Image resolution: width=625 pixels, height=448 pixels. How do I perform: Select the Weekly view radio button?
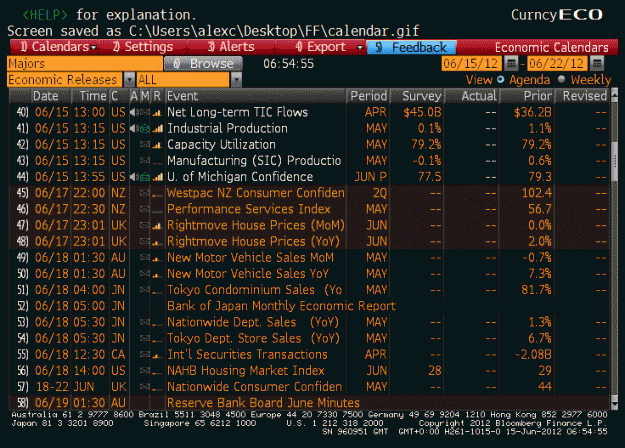tap(562, 79)
